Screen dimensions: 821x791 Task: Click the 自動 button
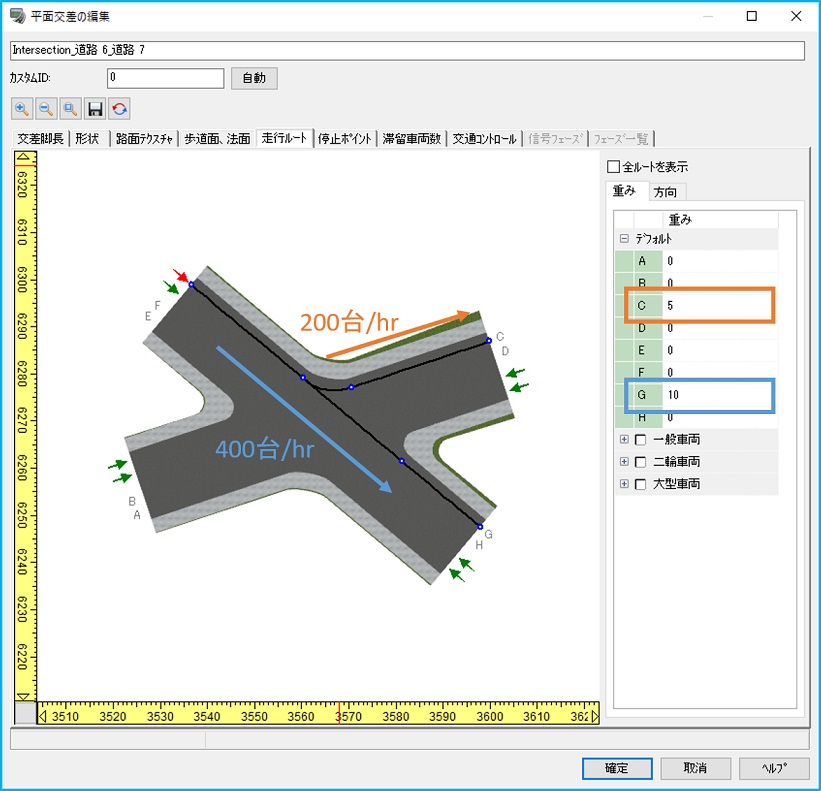[254, 78]
